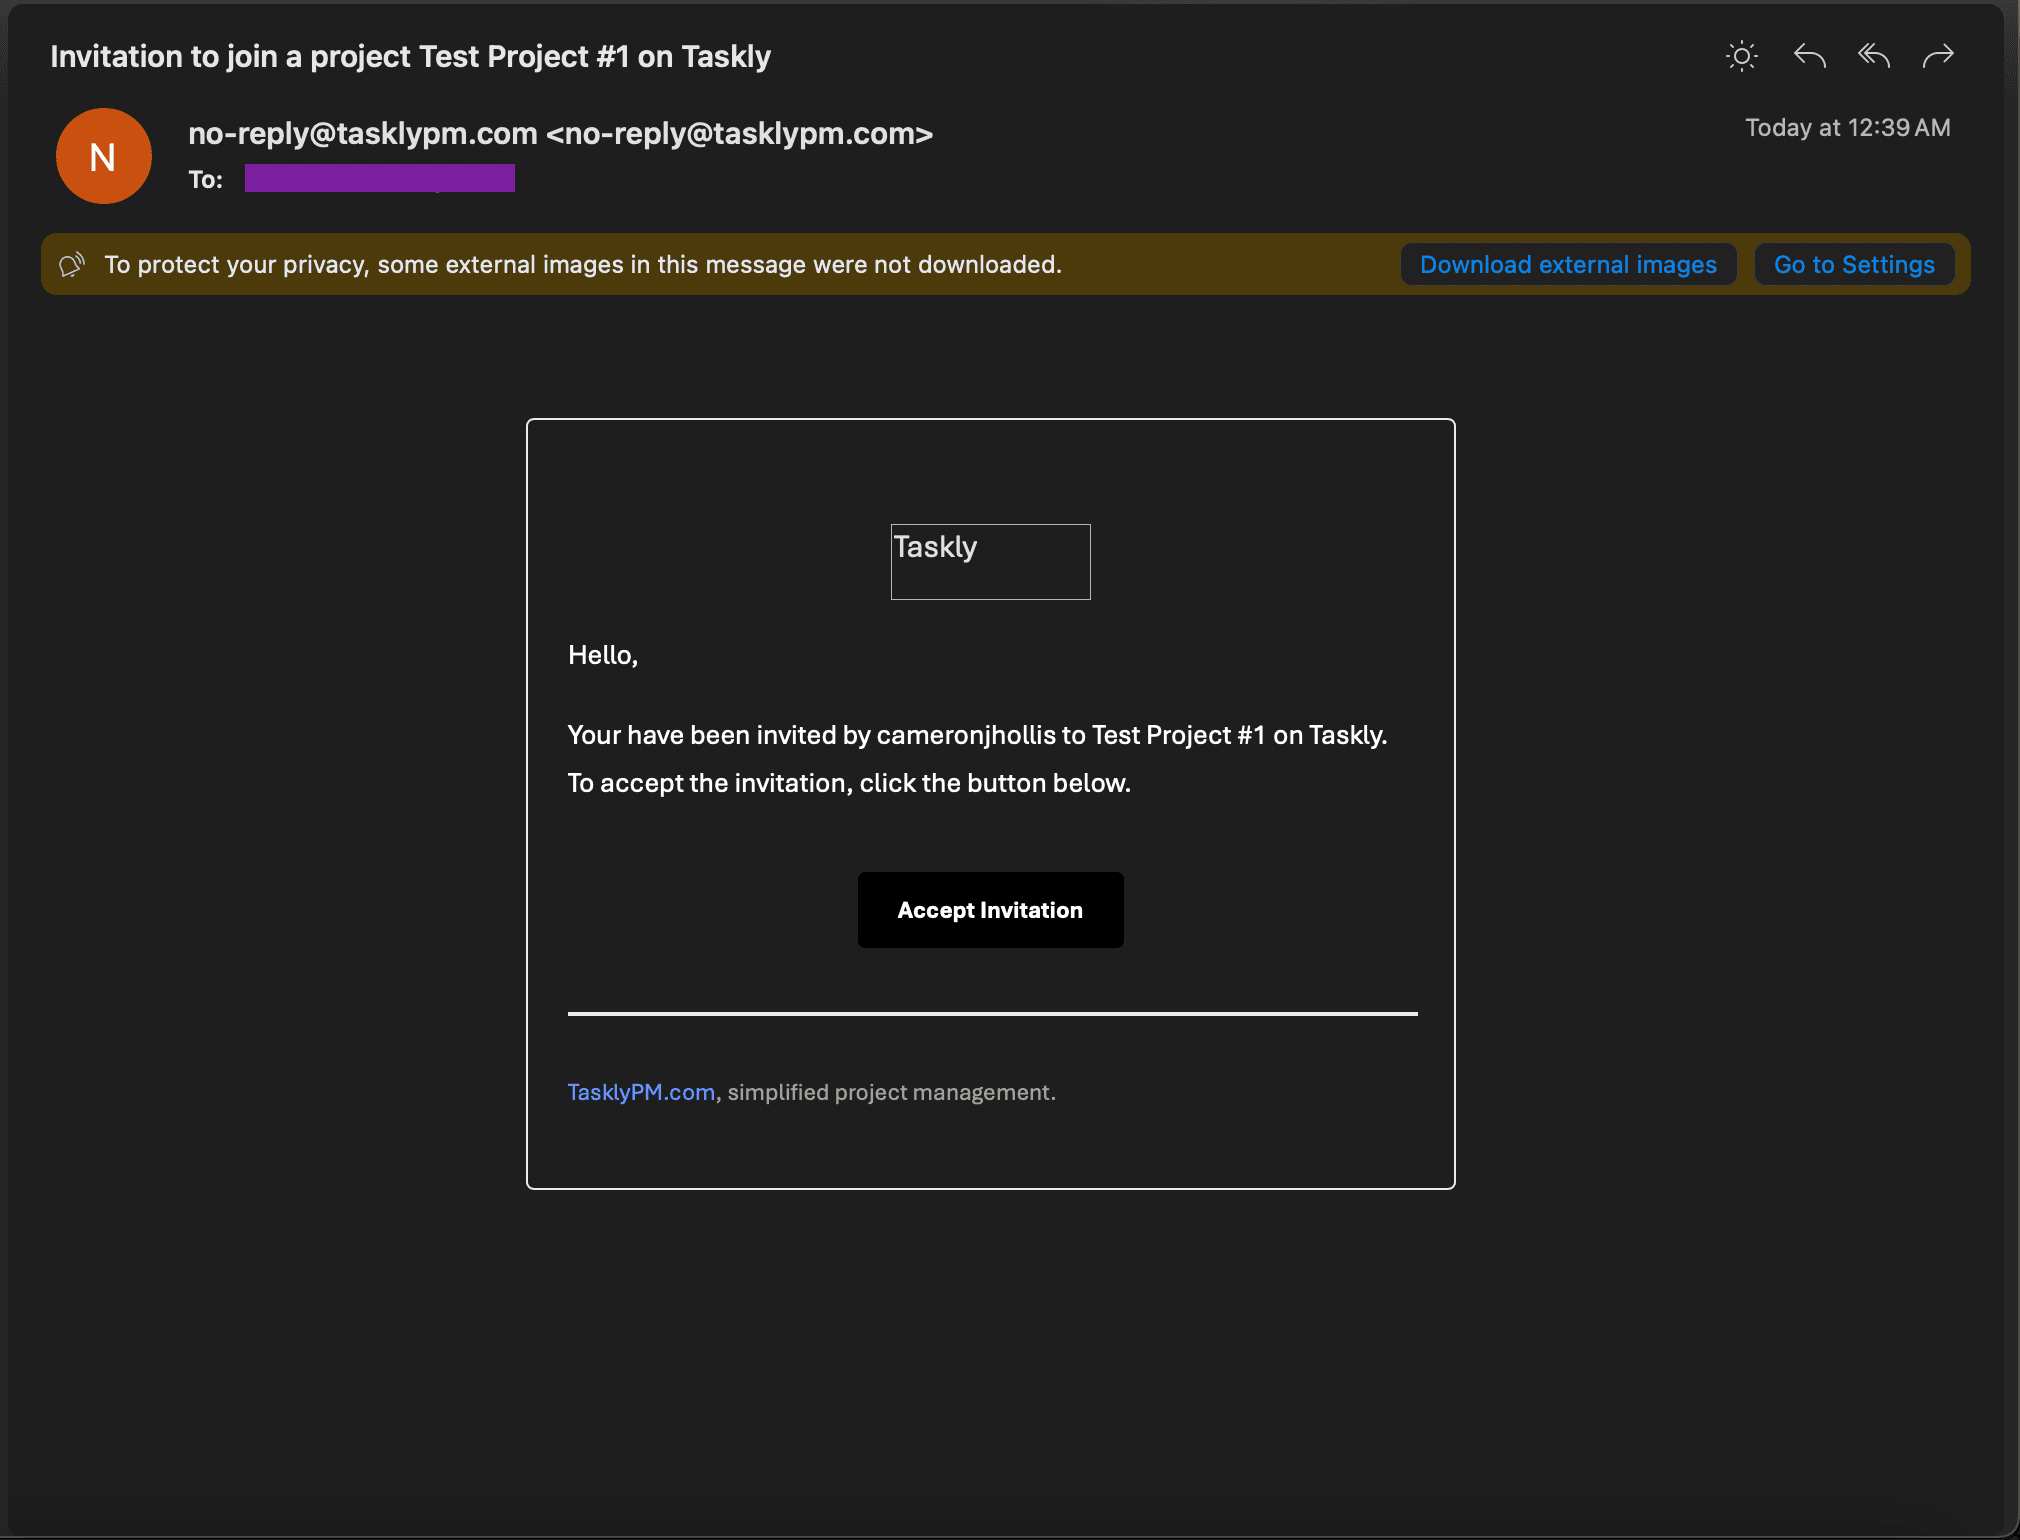Click the email subject title text
This screenshot has width=2020, height=1540.
pos(409,55)
